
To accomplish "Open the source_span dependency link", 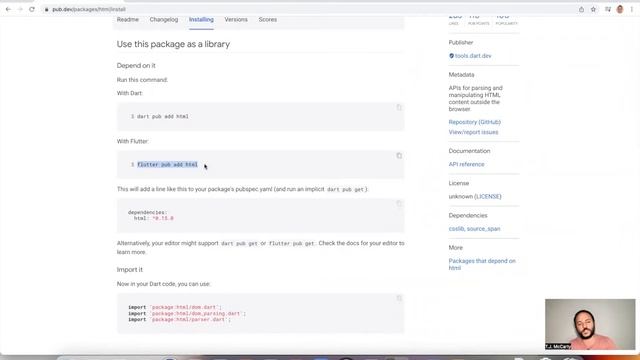I will point(484,229).
